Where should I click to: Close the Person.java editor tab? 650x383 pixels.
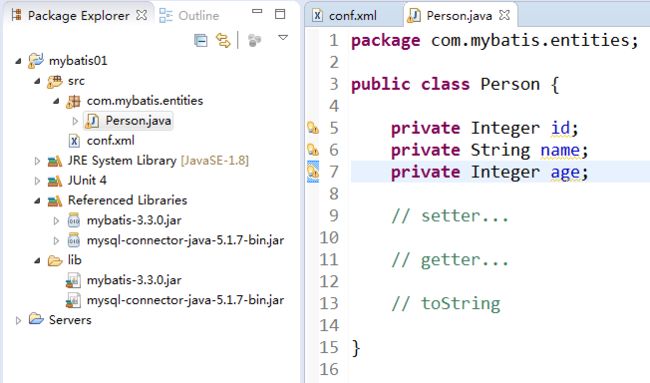coord(504,15)
